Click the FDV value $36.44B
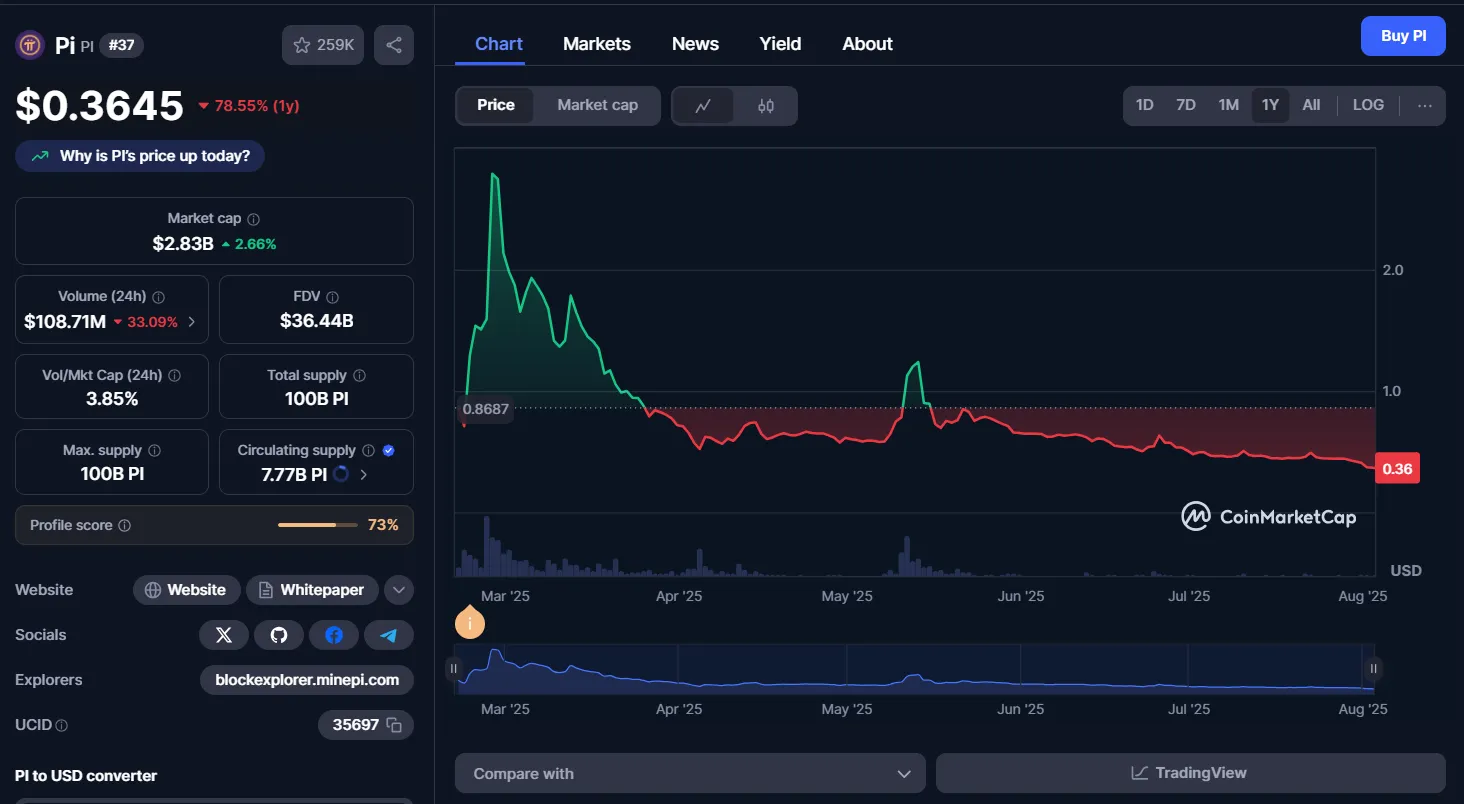 [316, 321]
